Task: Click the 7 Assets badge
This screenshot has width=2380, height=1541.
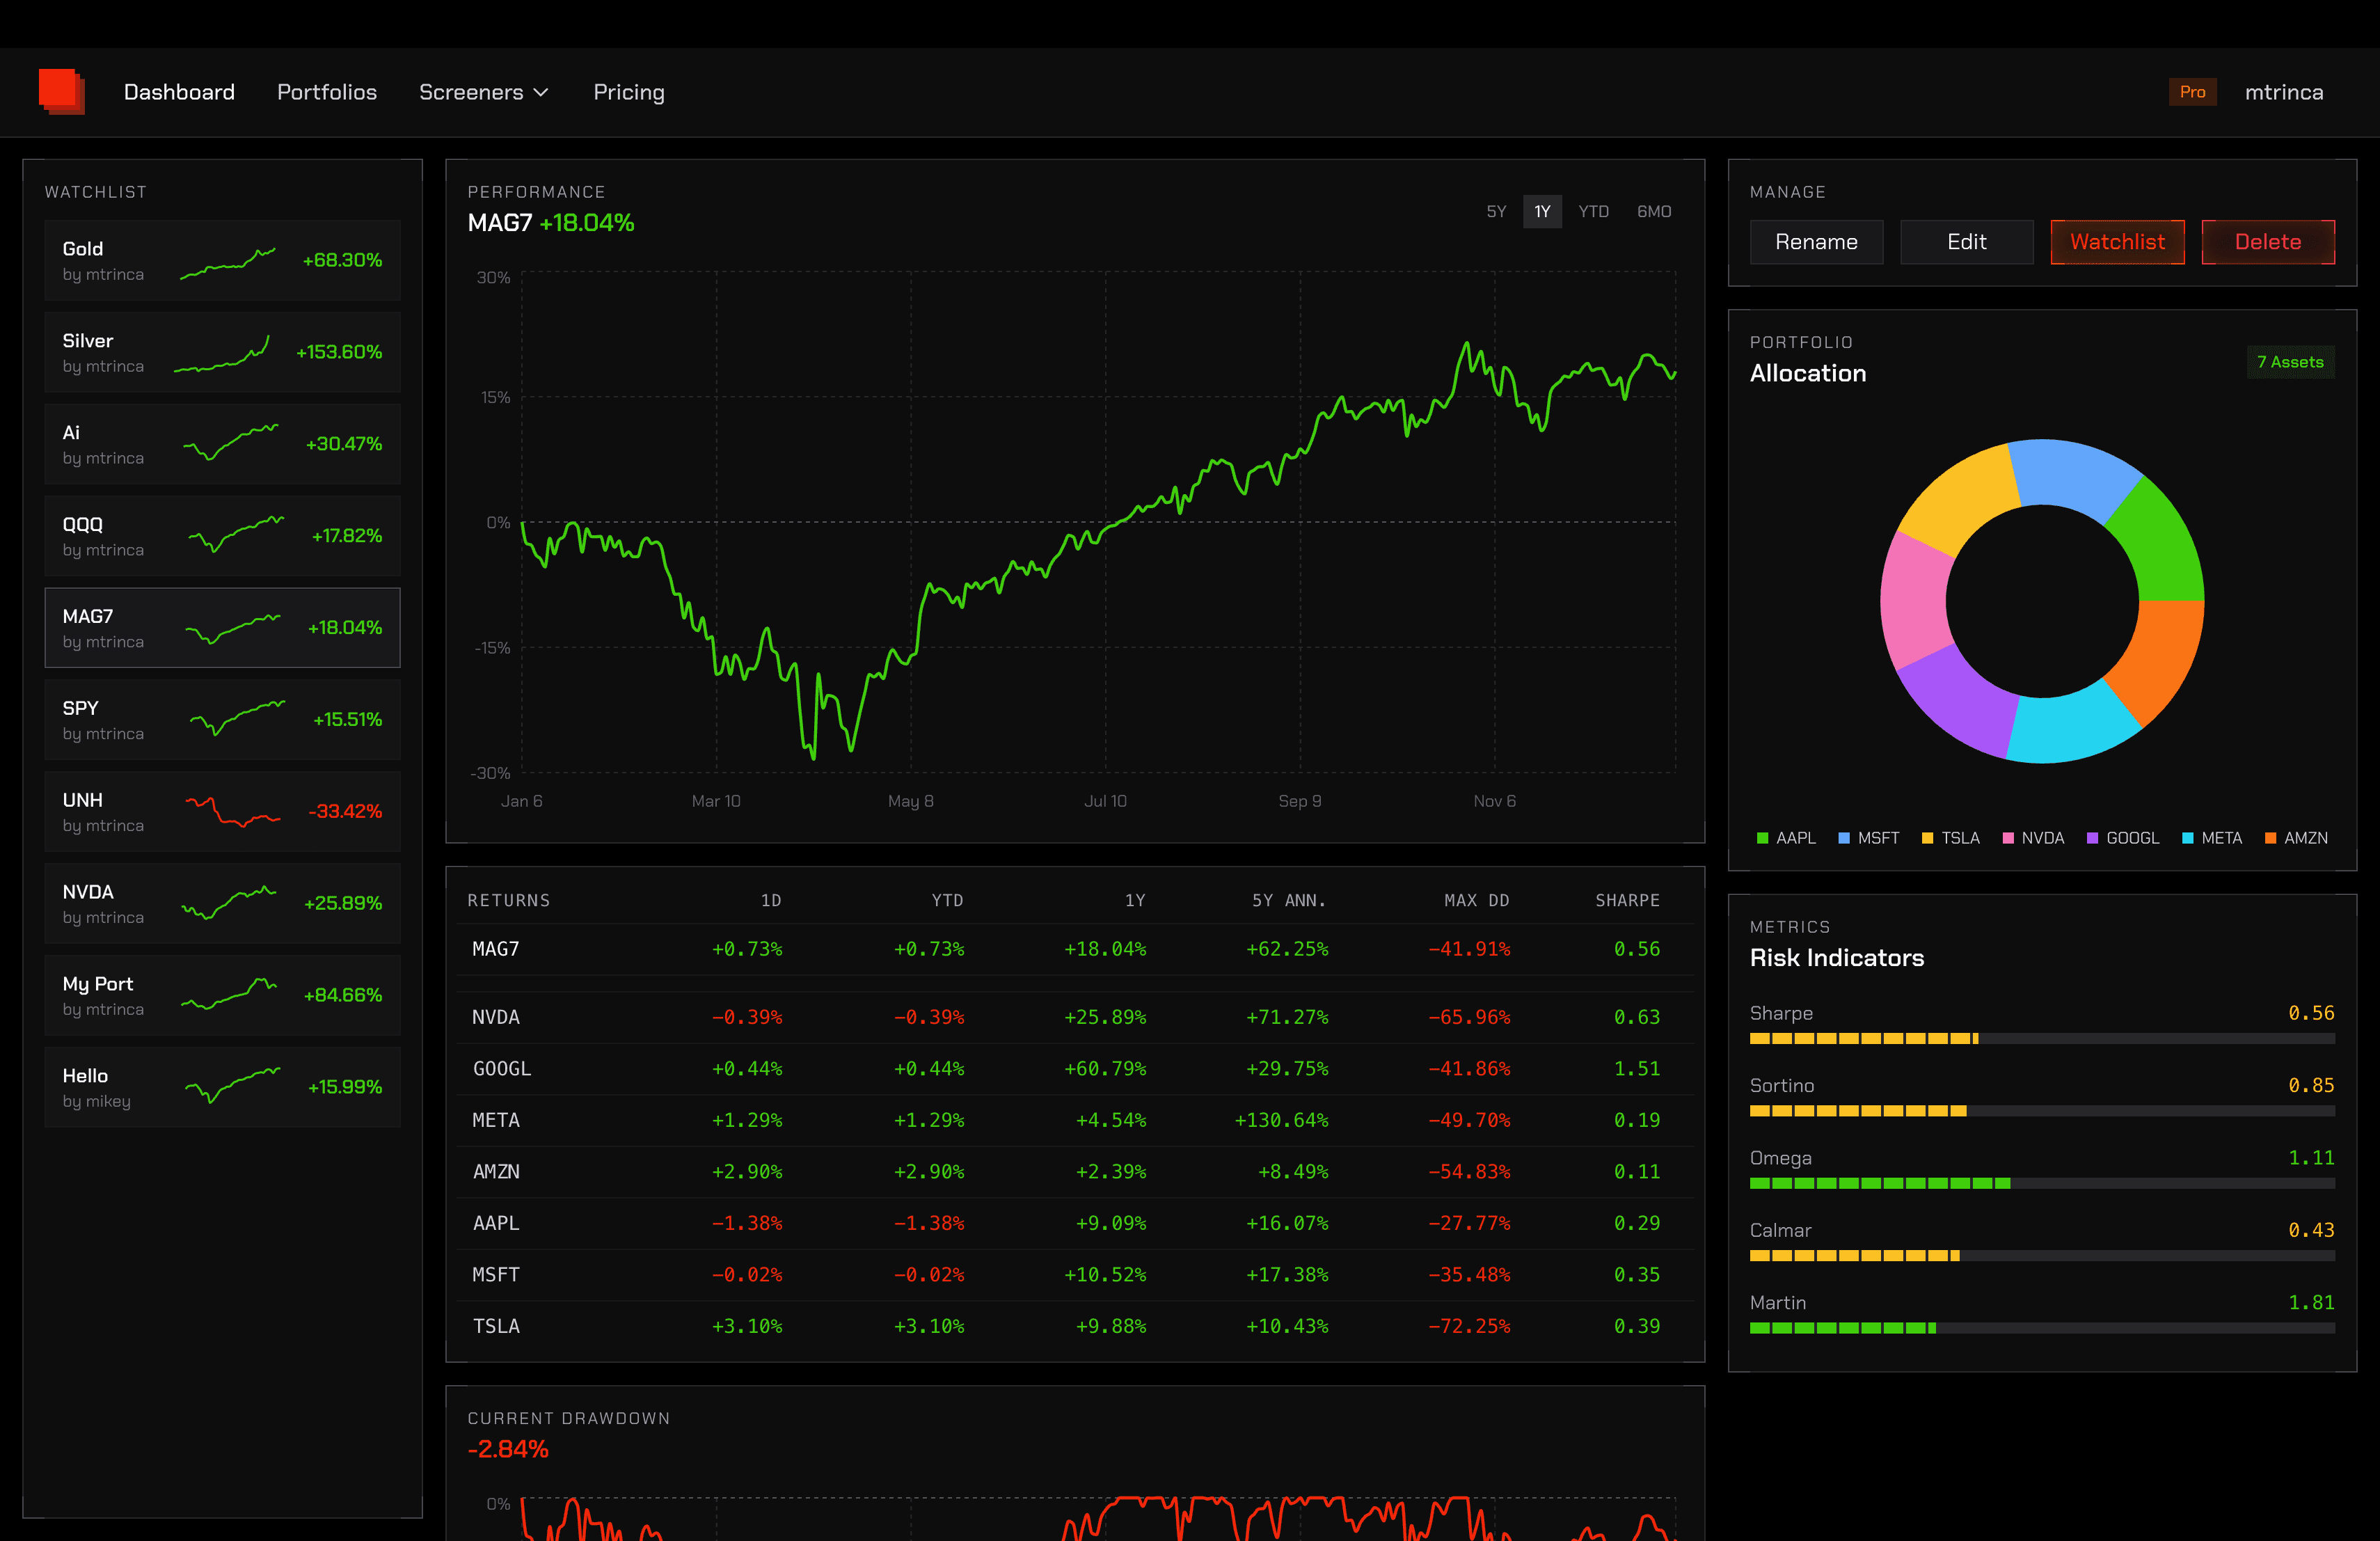Action: pos(2291,362)
